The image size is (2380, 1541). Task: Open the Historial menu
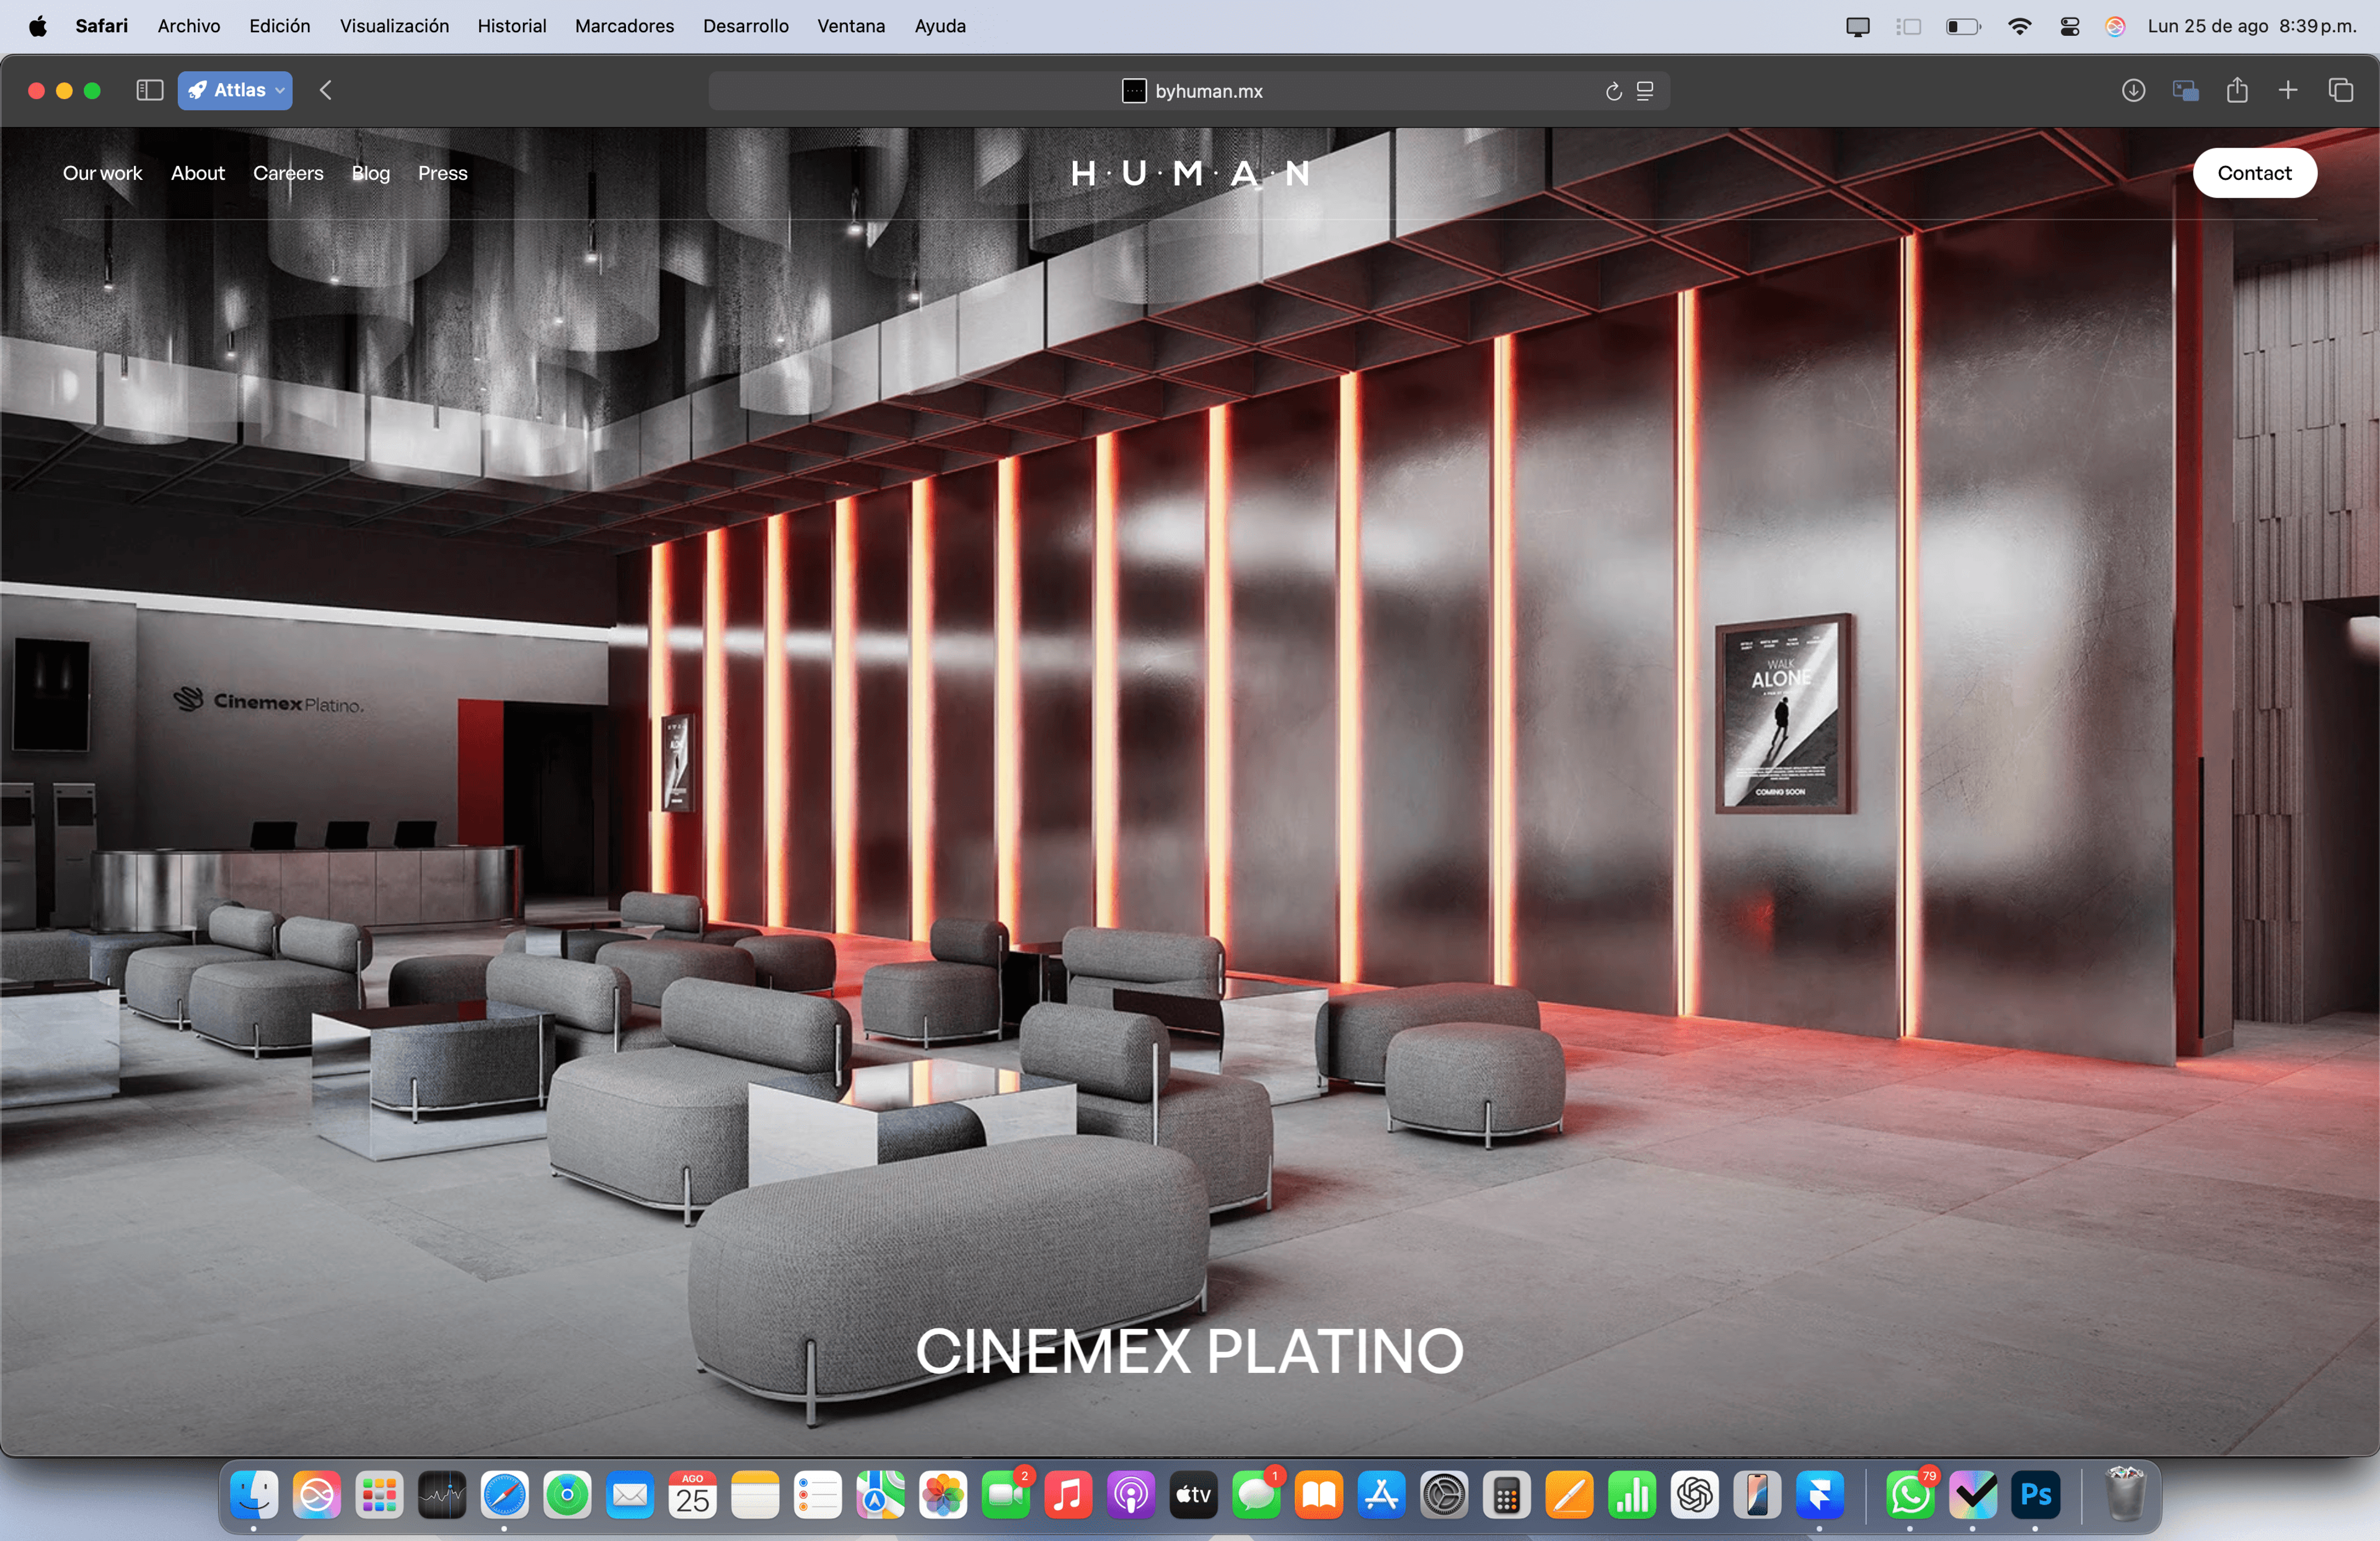click(x=512, y=26)
